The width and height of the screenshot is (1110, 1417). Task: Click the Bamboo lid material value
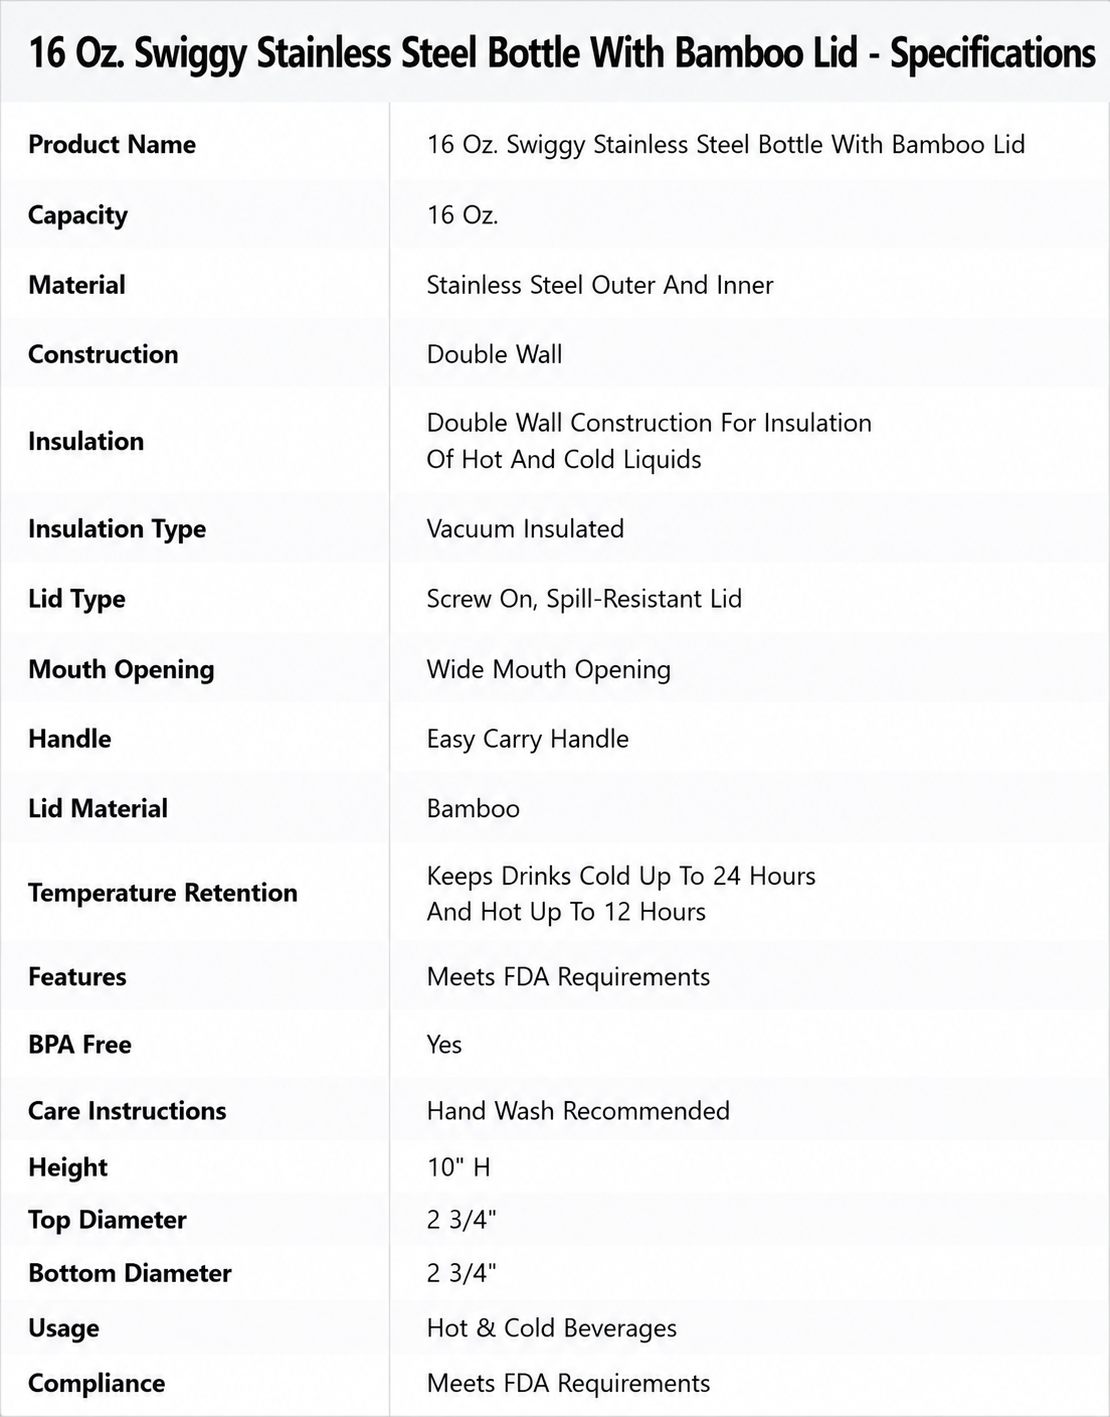click(473, 808)
